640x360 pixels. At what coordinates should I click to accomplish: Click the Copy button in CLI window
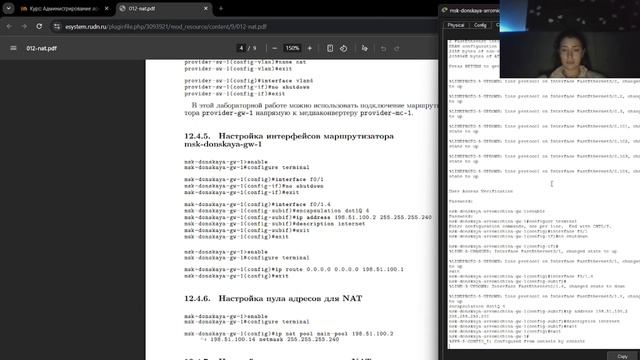coord(622,356)
